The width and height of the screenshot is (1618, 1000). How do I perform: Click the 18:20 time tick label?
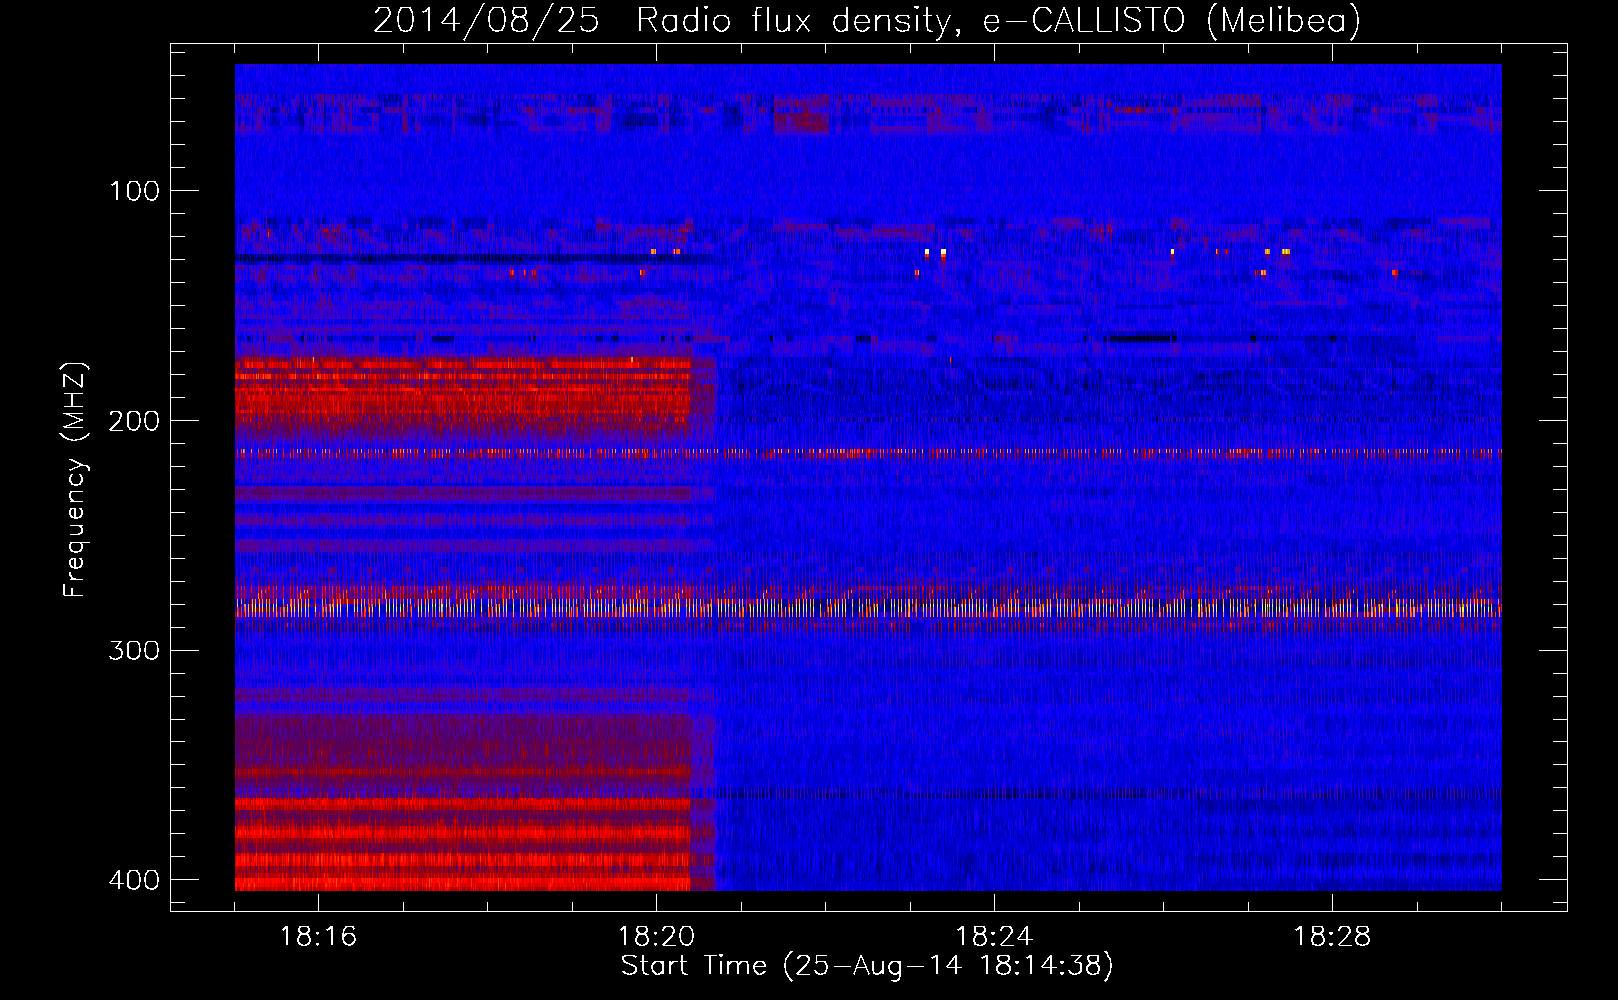[x=656, y=937]
